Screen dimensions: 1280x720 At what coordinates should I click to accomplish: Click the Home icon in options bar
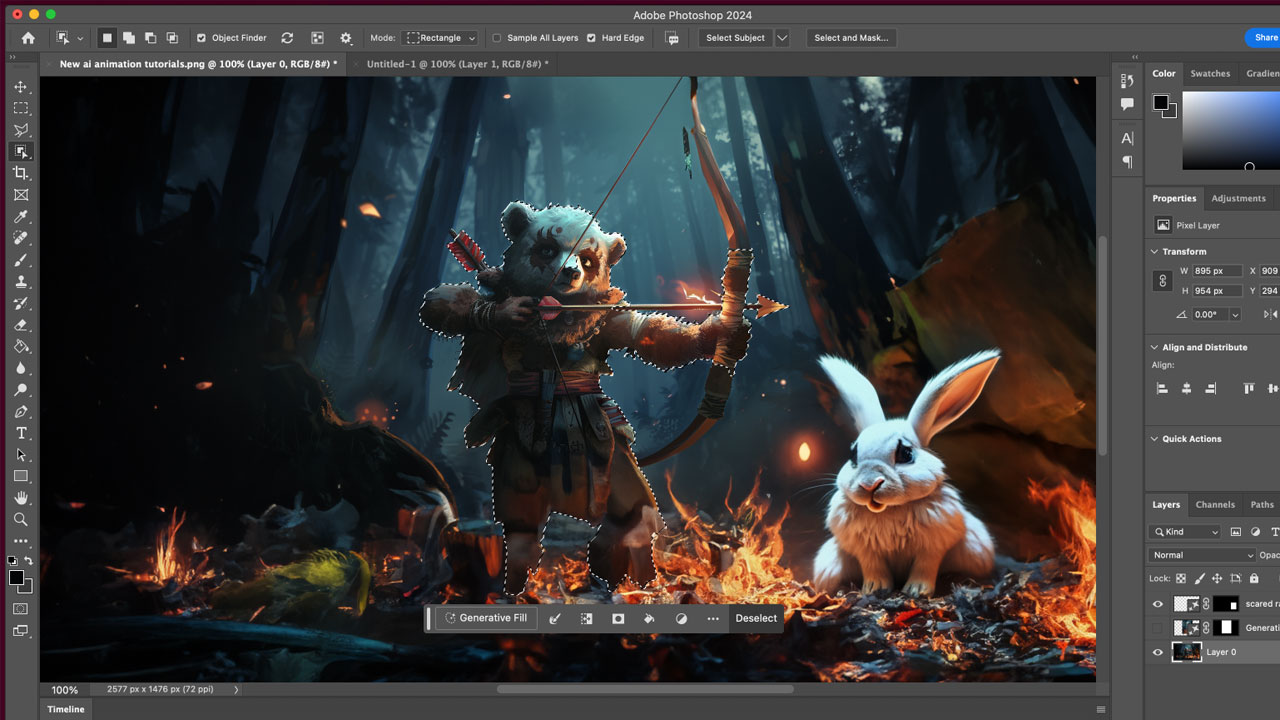tap(28, 38)
